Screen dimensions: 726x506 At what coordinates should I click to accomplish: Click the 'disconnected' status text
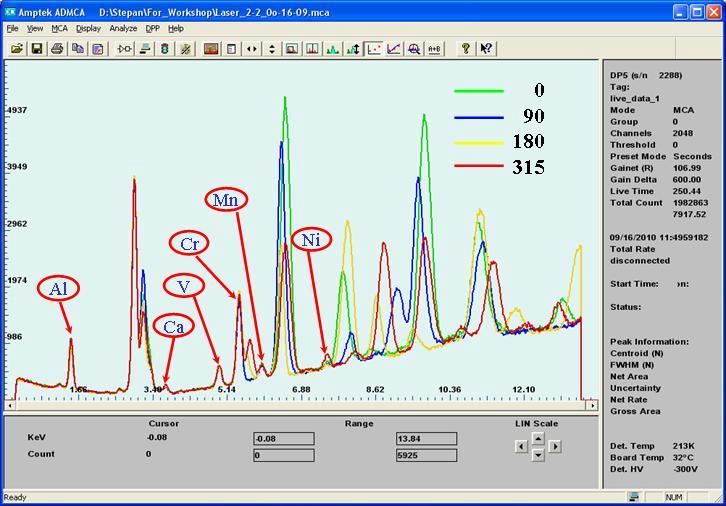coord(640,261)
